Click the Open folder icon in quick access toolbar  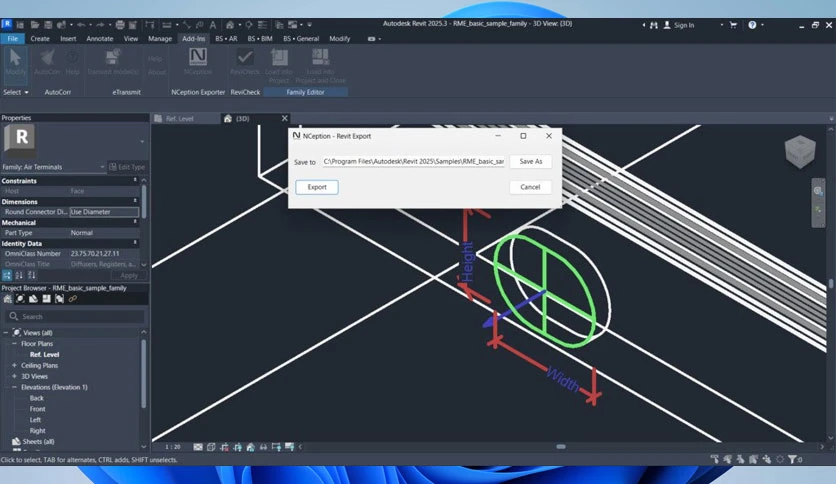[35, 25]
